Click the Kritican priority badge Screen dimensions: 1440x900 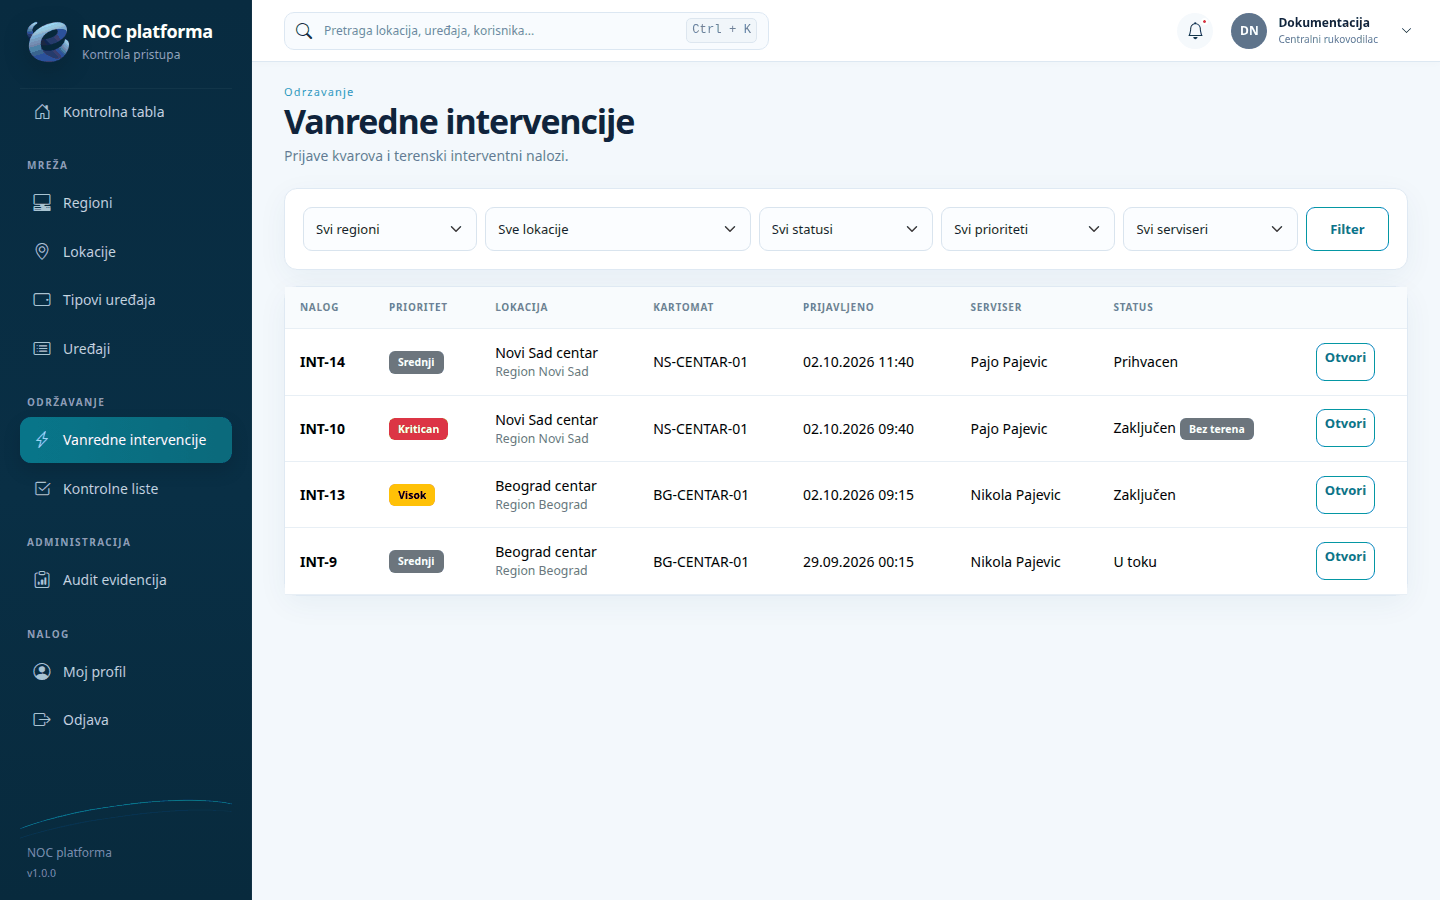(x=418, y=429)
